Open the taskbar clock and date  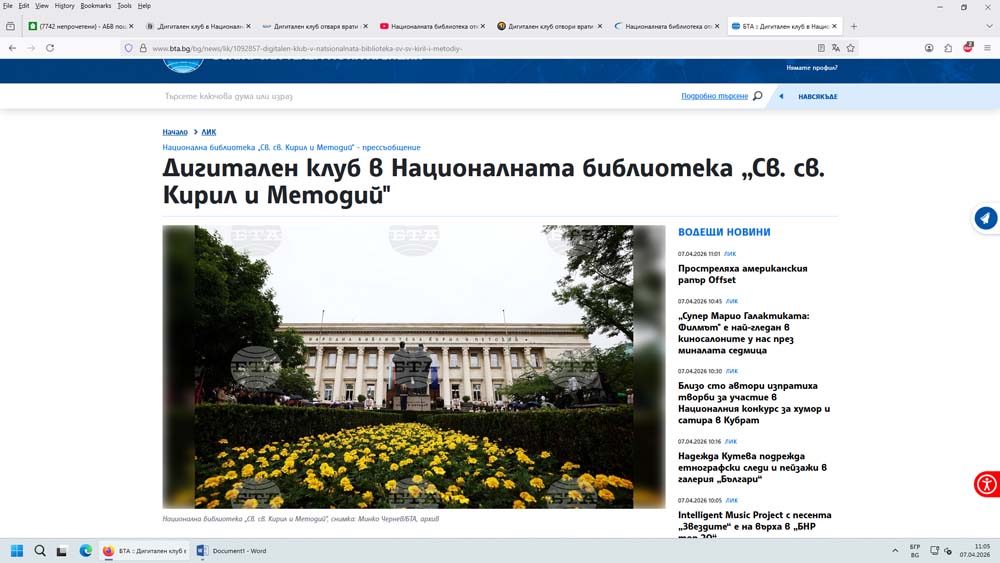pos(976,551)
